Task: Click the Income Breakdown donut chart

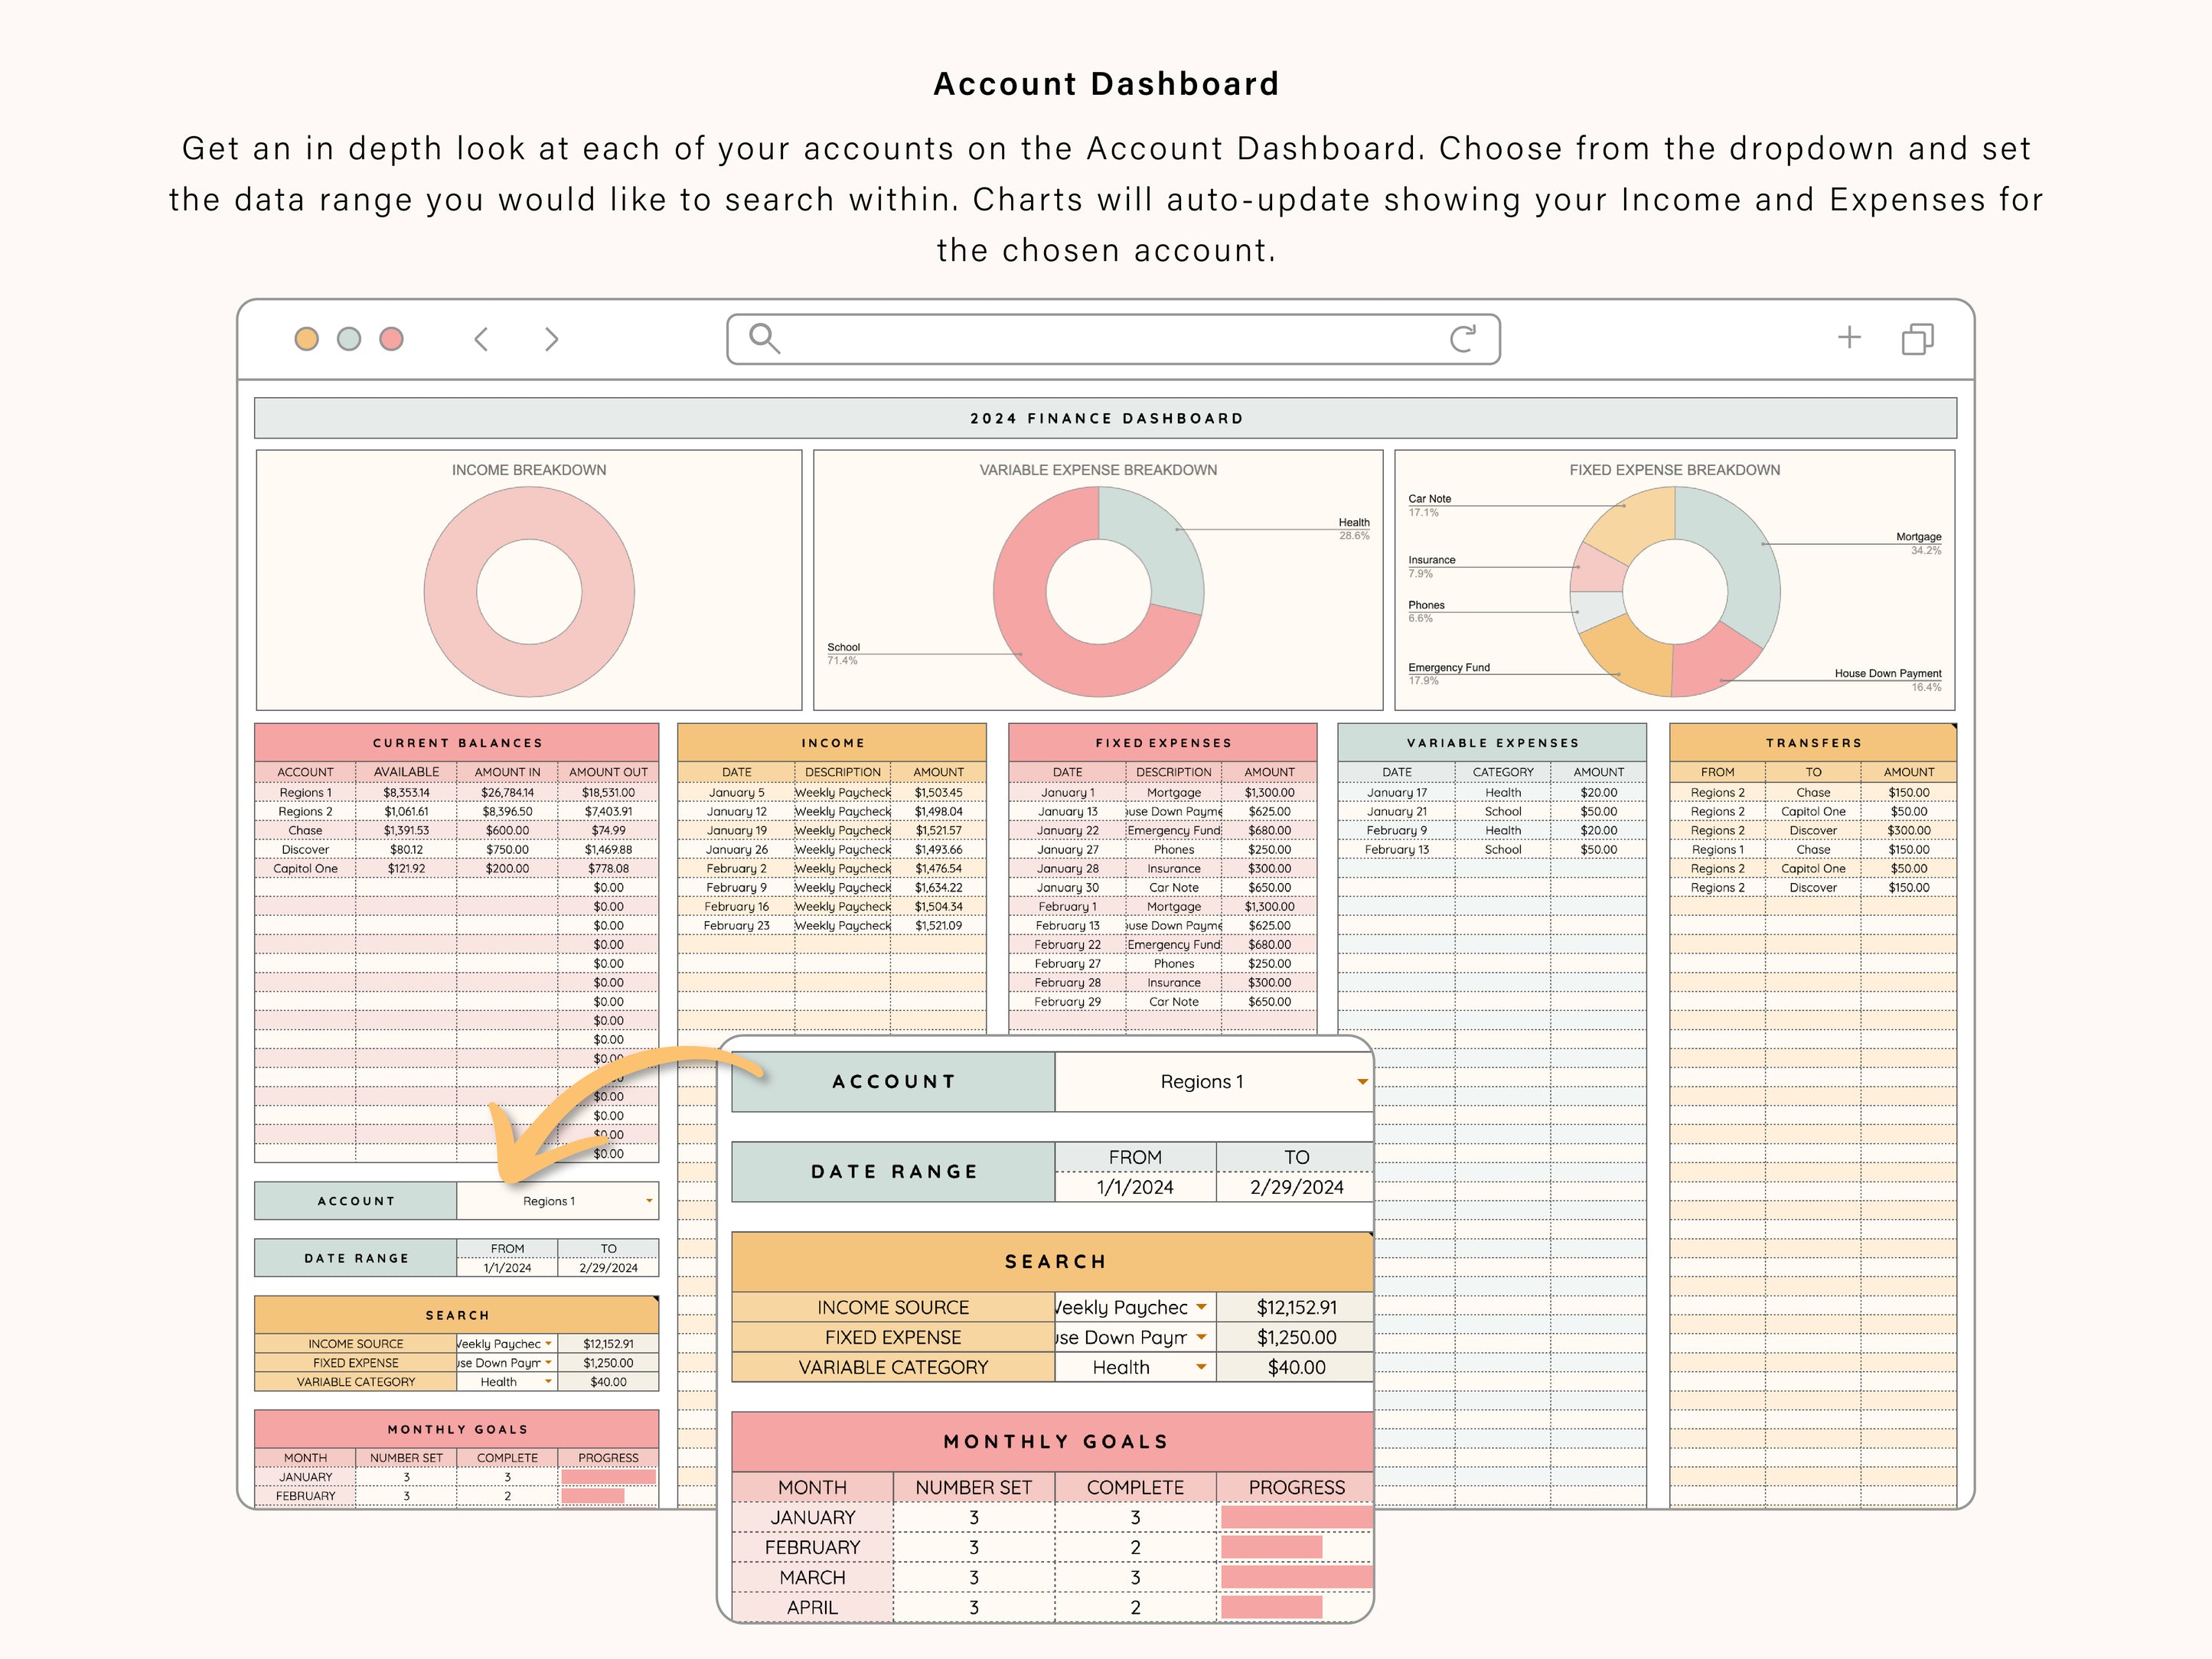Action: (x=529, y=592)
